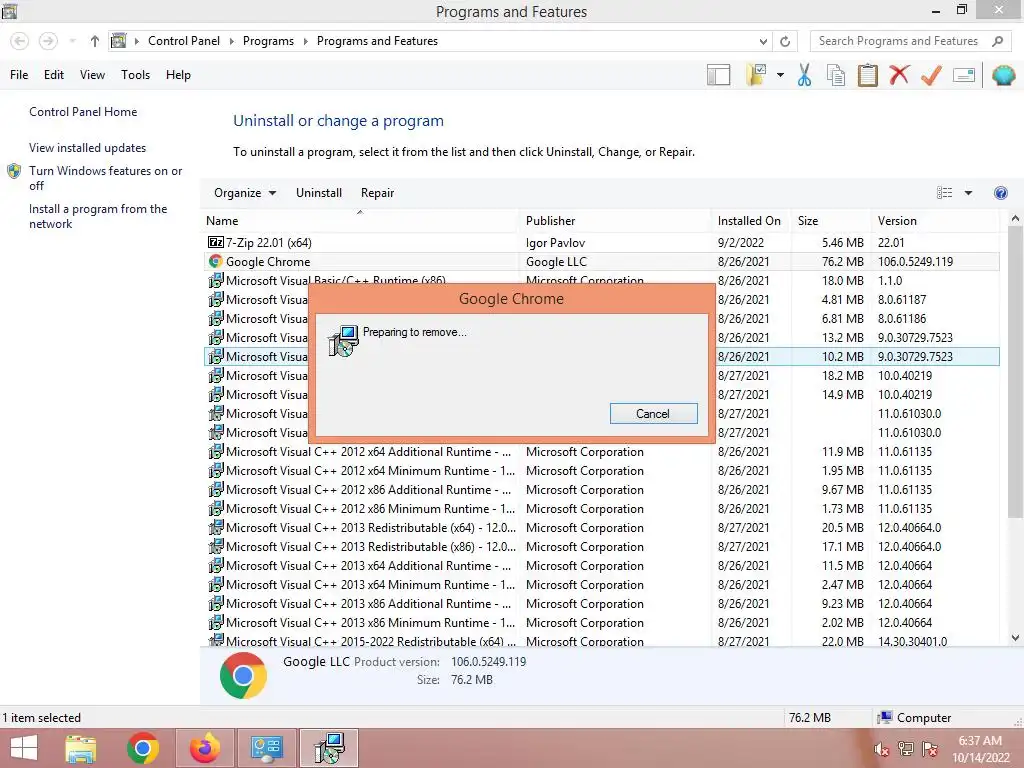Viewport: 1024px width, 768px height.
Task: Click the change view icon
Action: tap(944, 193)
